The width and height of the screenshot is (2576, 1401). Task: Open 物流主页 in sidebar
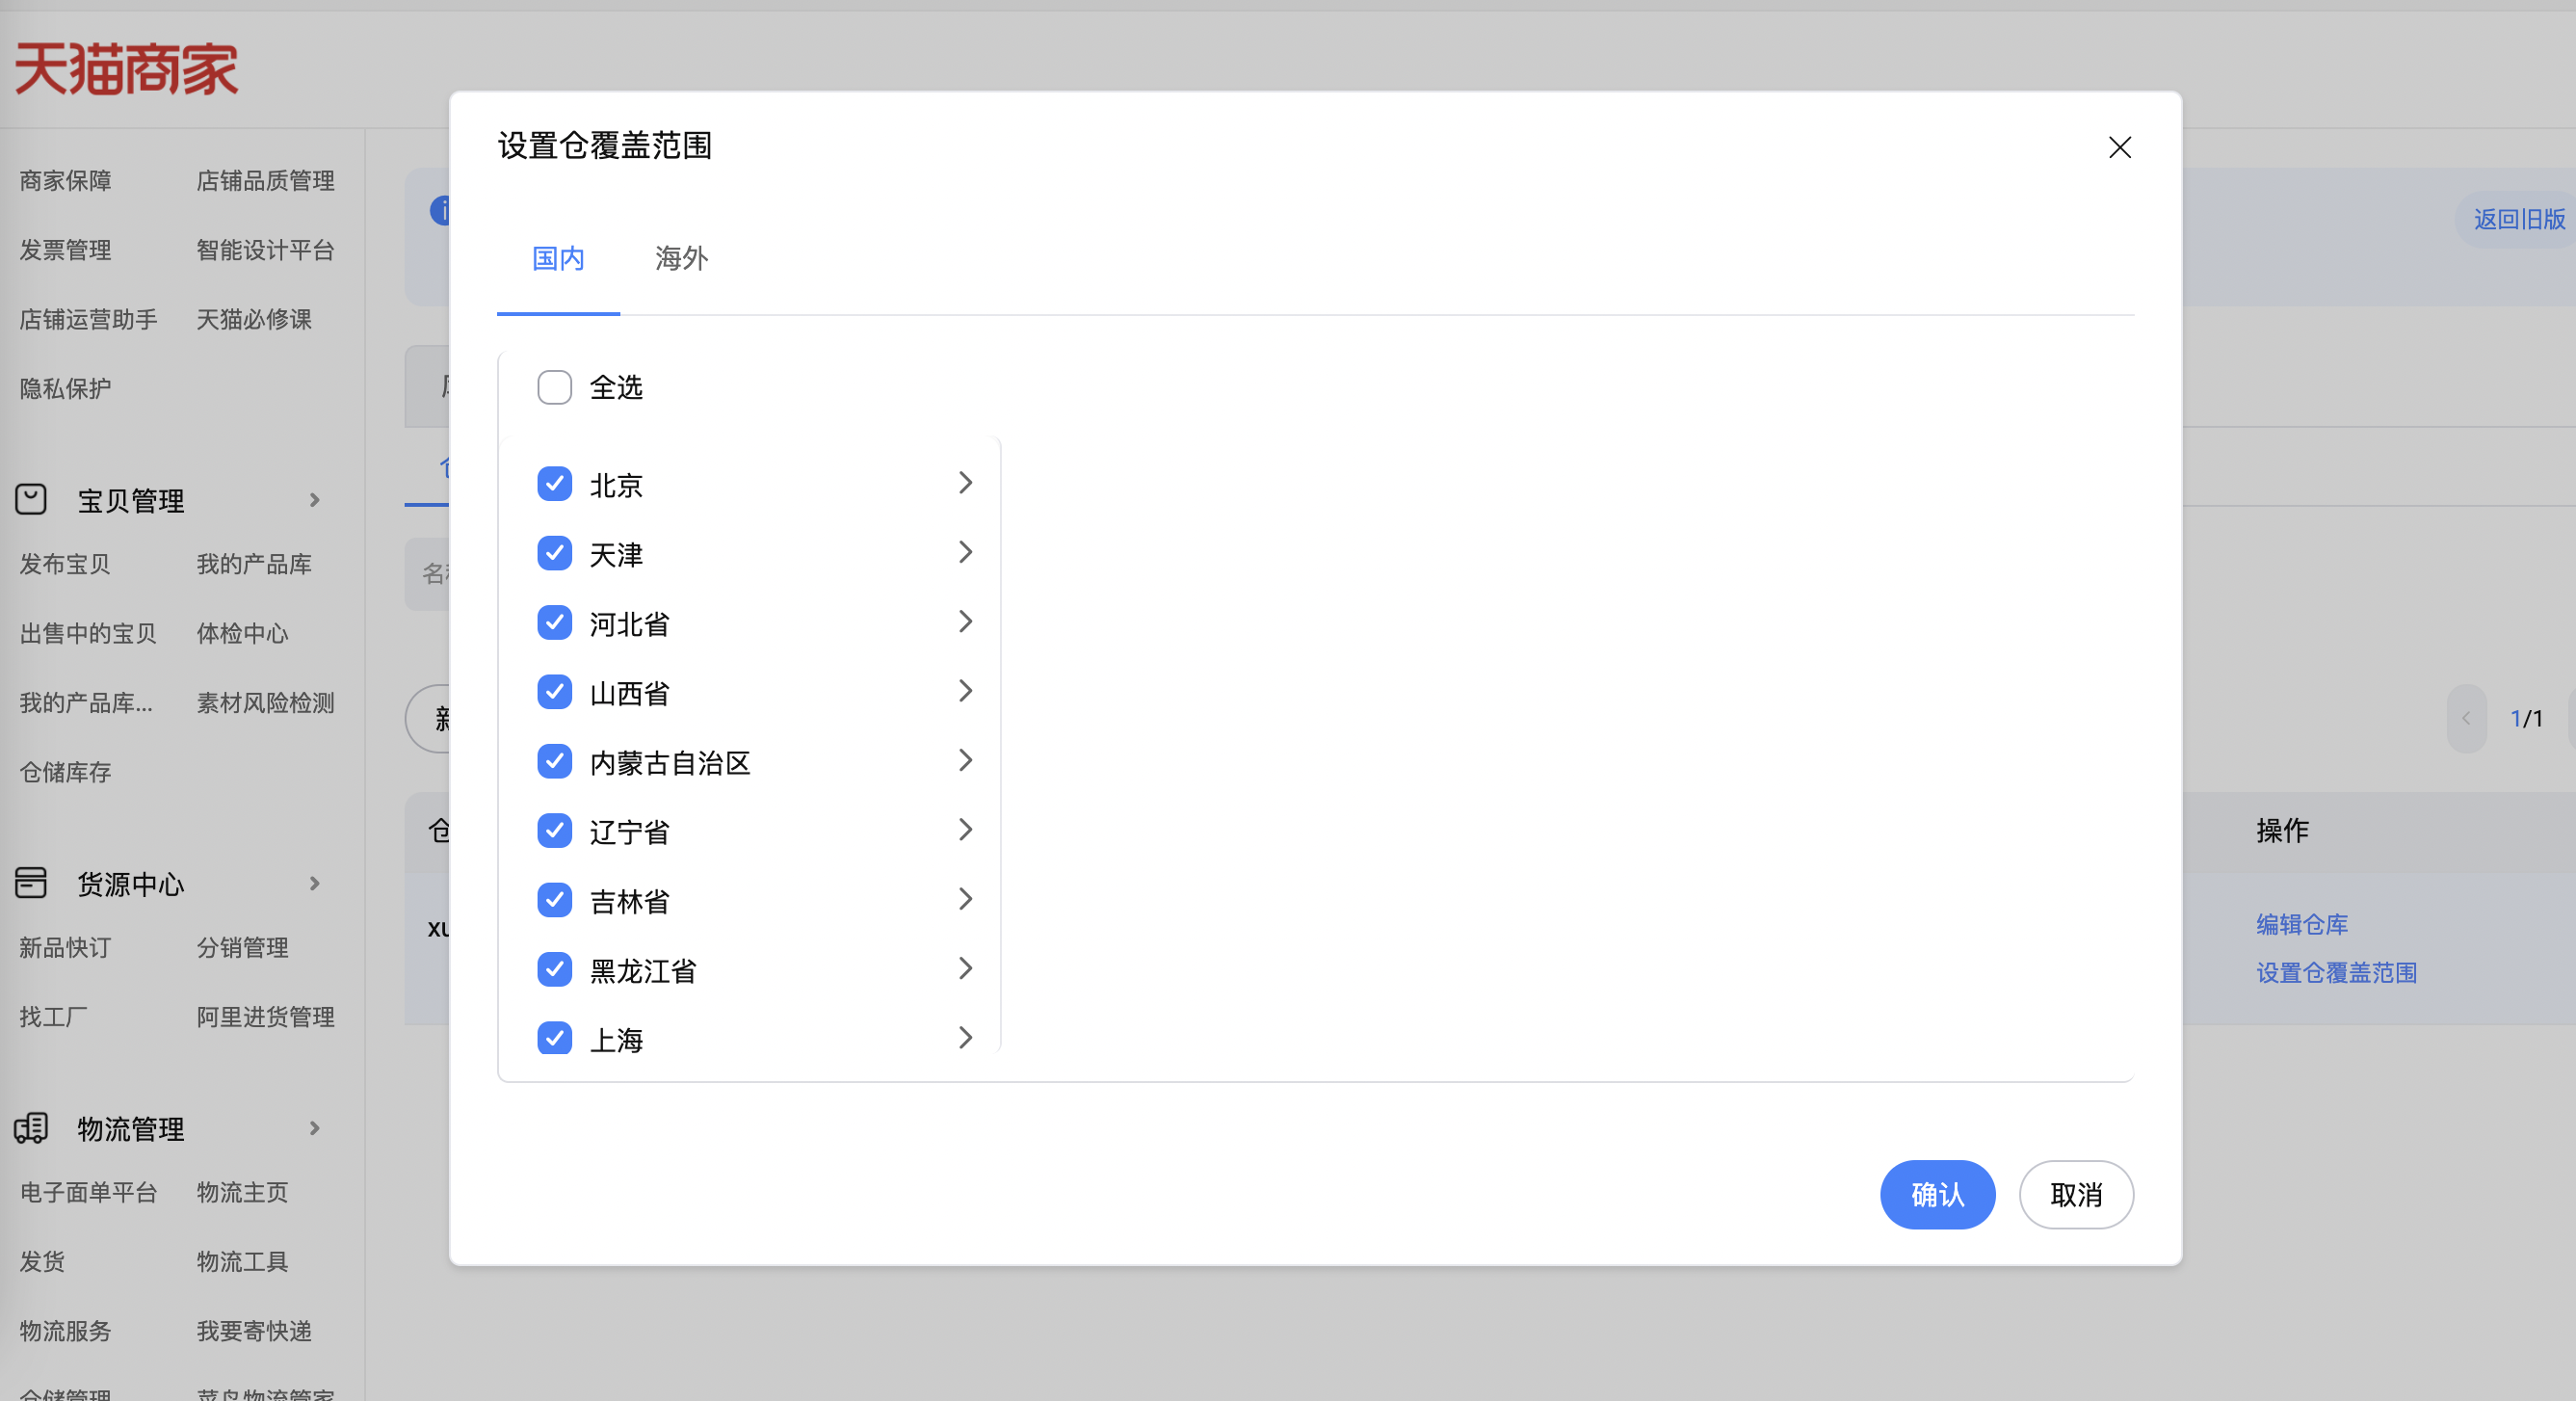(242, 1192)
